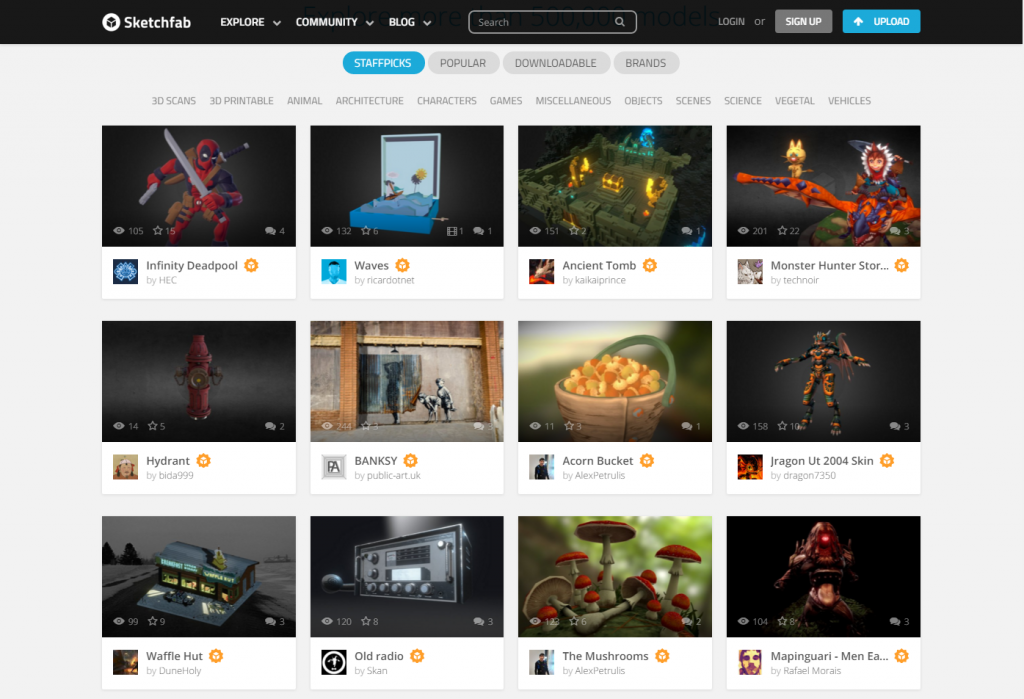
Task: Open the BANKSY model thumbnail
Action: tap(407, 381)
